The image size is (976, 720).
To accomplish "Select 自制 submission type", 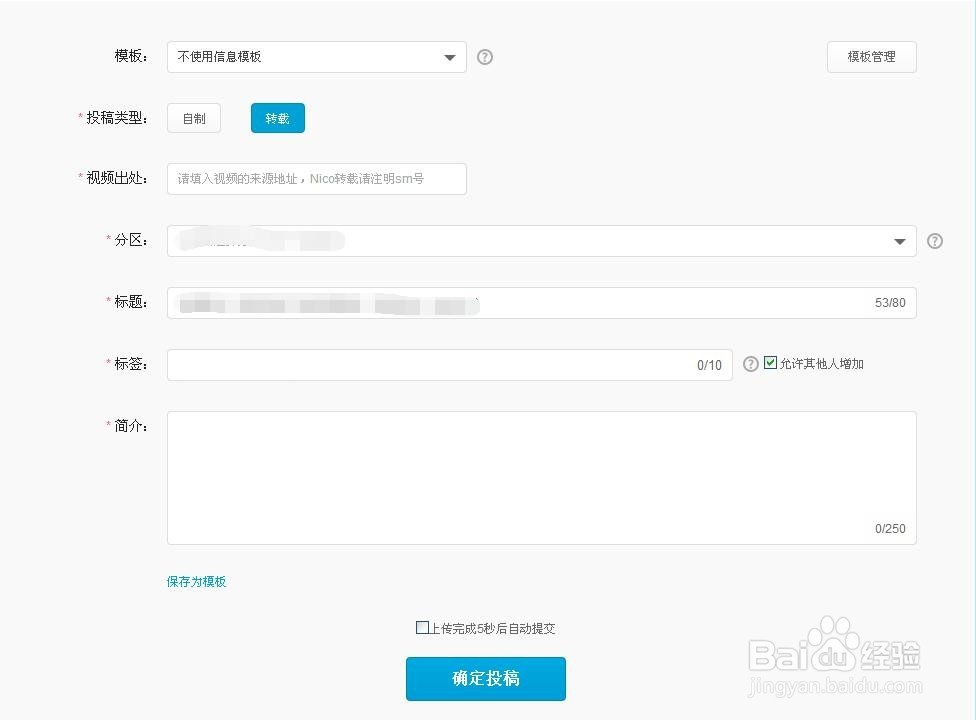I will (194, 118).
